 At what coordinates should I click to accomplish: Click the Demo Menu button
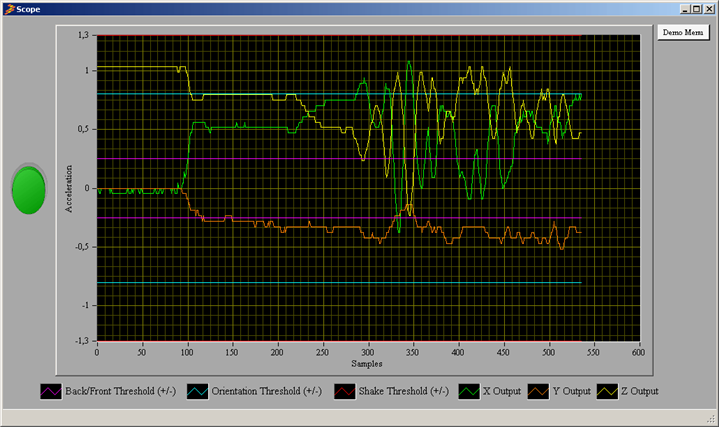tap(683, 33)
